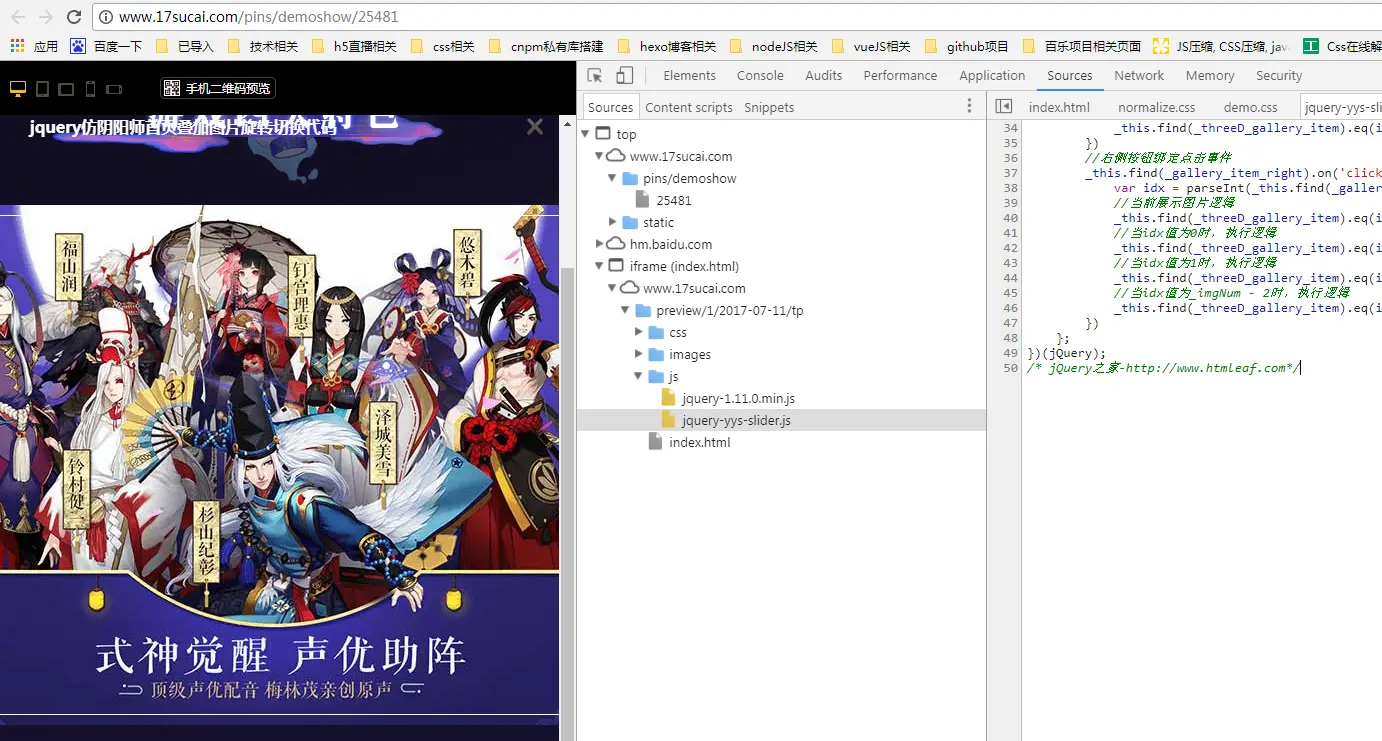Reload the current page
Viewport: 1382px width, 741px height.
pyautogui.click(x=74, y=17)
